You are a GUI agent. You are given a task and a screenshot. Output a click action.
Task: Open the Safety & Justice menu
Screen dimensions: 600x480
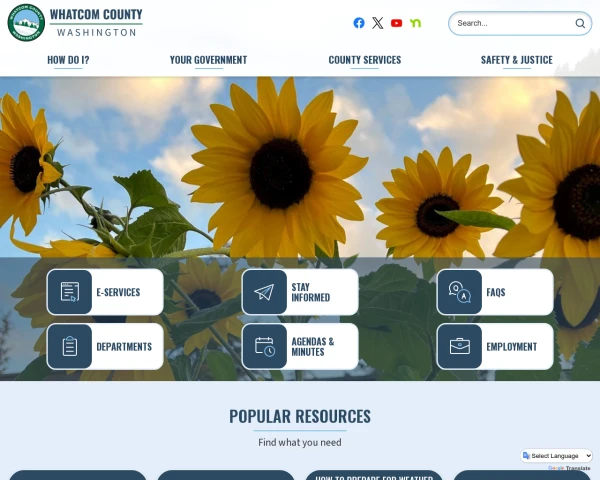point(516,60)
